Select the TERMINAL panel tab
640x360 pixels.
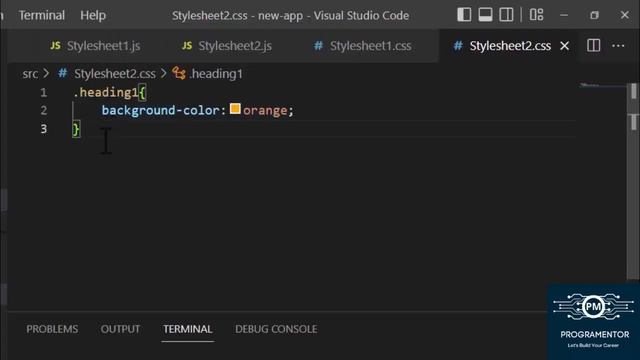tap(187, 329)
